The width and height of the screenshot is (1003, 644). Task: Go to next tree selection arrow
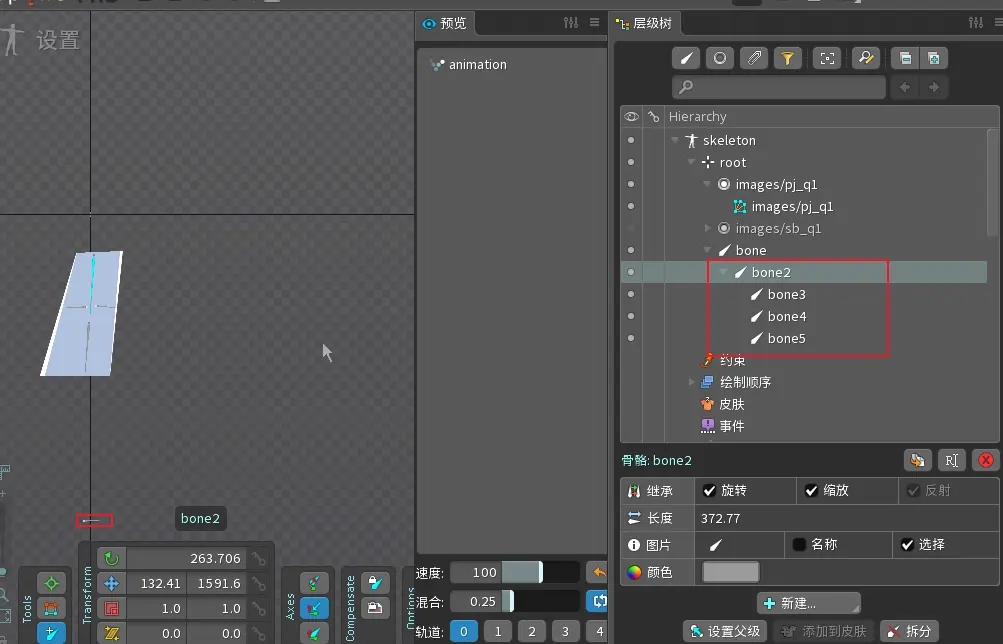tap(934, 87)
